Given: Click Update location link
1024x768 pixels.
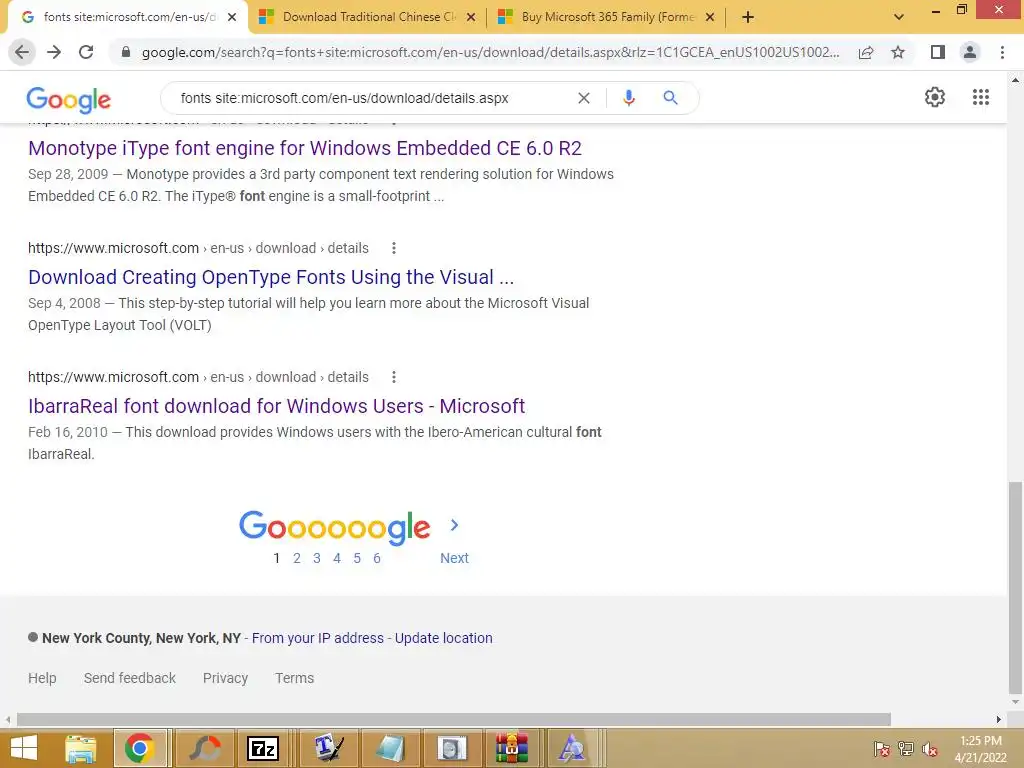Looking at the screenshot, I should coord(443,638).
